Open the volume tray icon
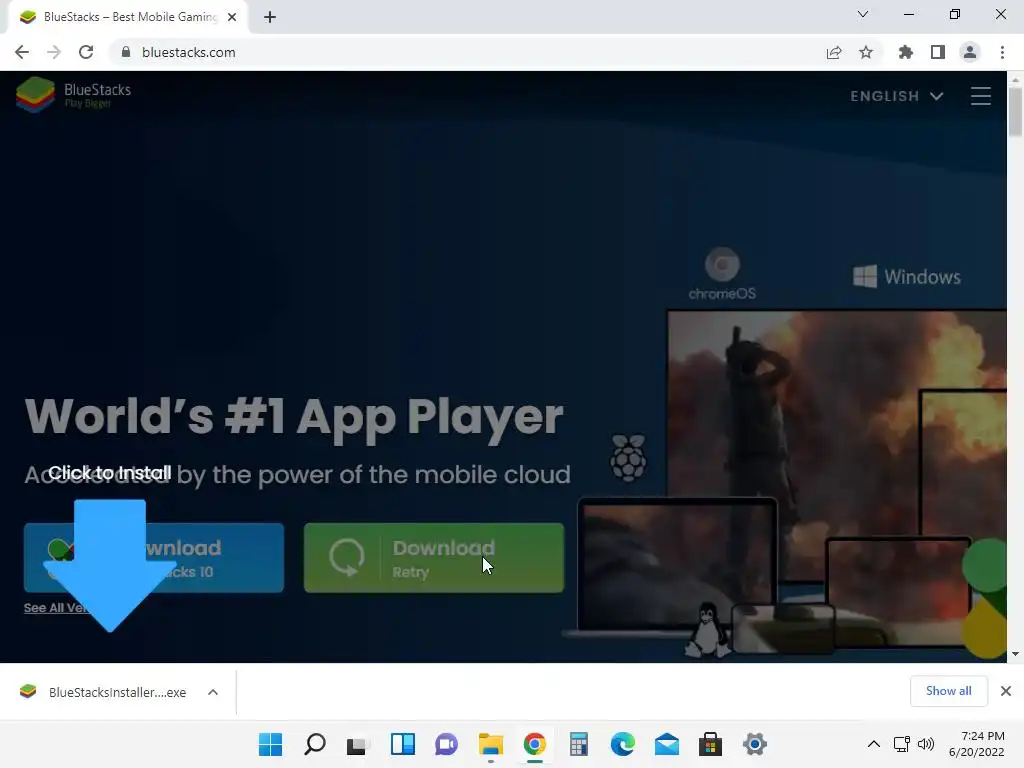Image resolution: width=1024 pixels, height=768 pixels. pyautogui.click(x=926, y=744)
